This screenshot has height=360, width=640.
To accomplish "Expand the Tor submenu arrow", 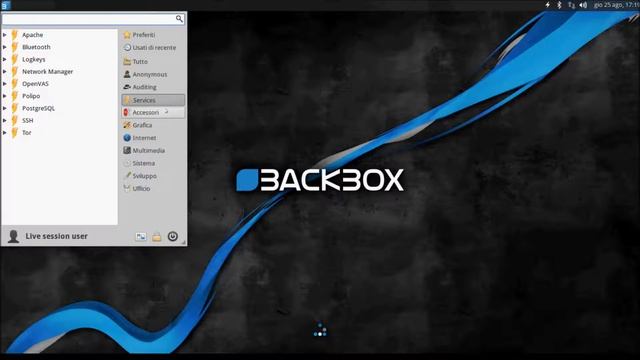I will point(4,133).
